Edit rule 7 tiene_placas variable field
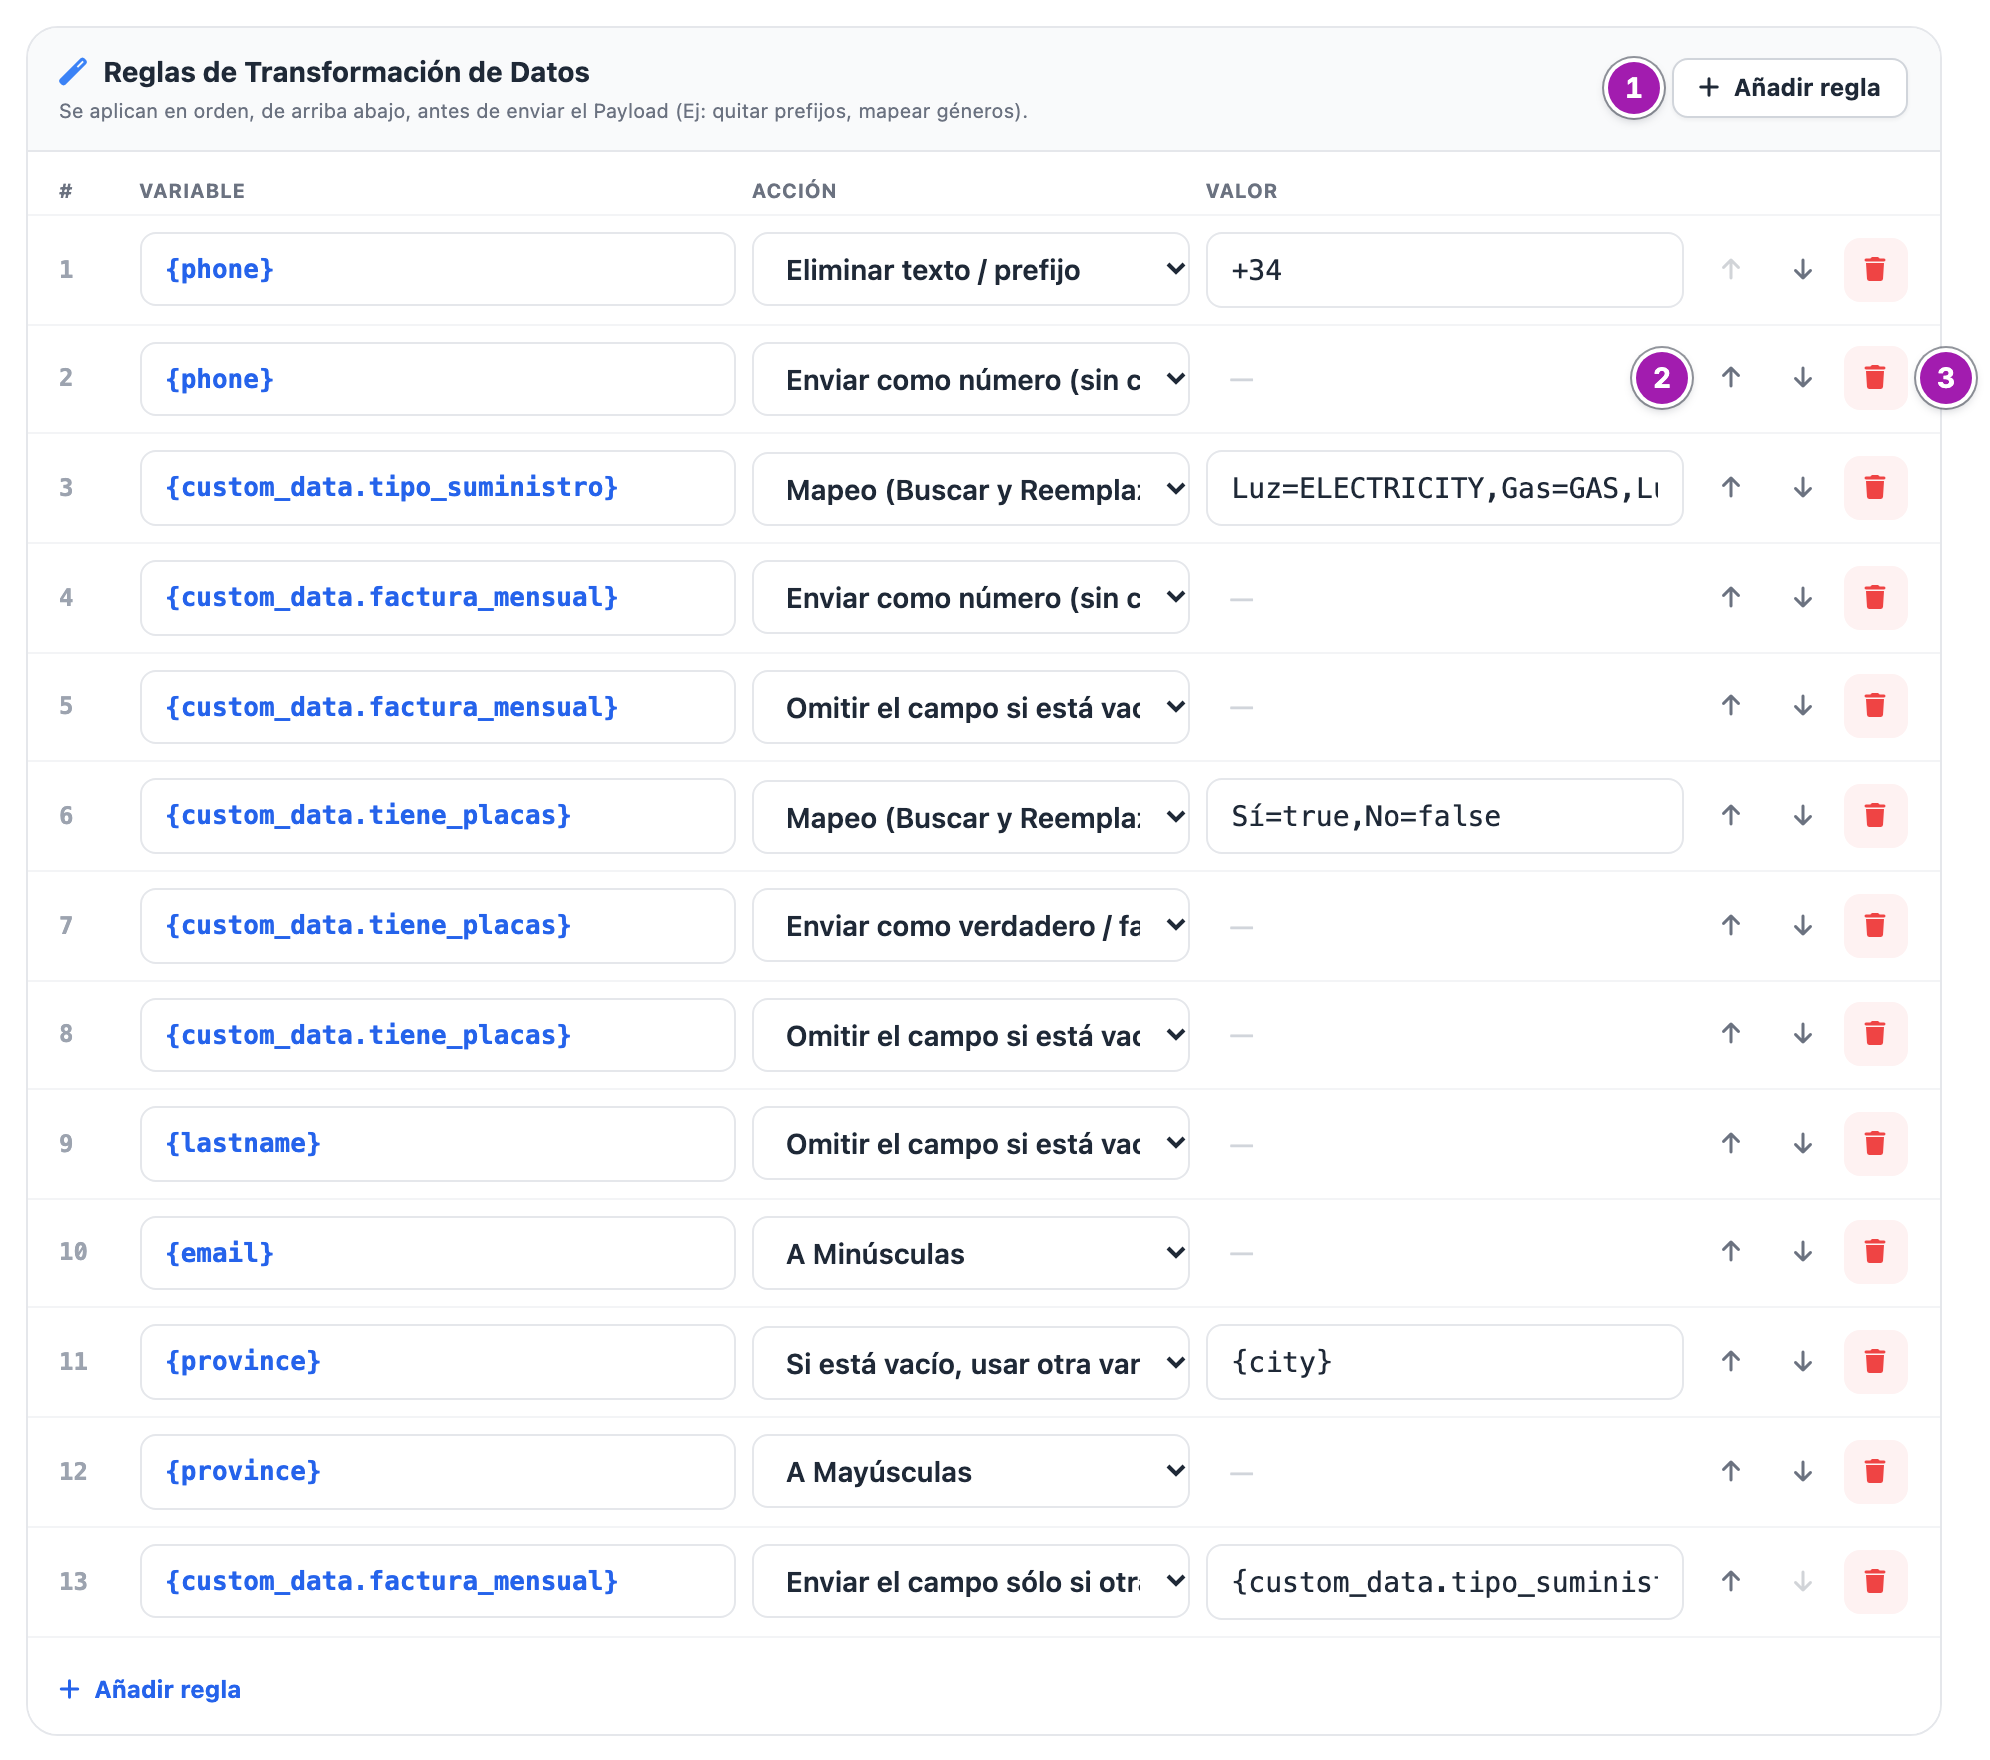 pyautogui.click(x=437, y=926)
